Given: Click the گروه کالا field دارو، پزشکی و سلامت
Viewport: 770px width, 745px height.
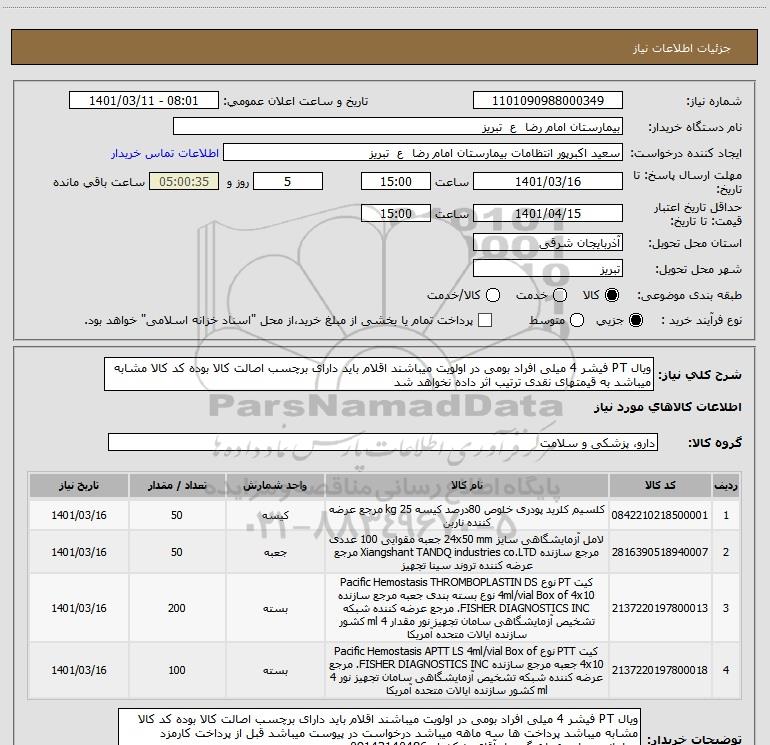Looking at the screenshot, I should click(x=383, y=442).
